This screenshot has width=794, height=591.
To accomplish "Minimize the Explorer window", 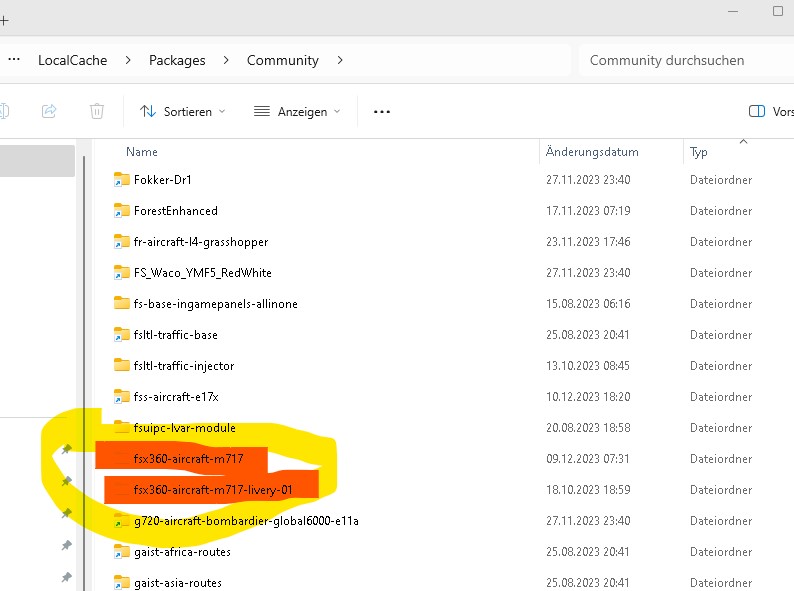I will point(733,11).
